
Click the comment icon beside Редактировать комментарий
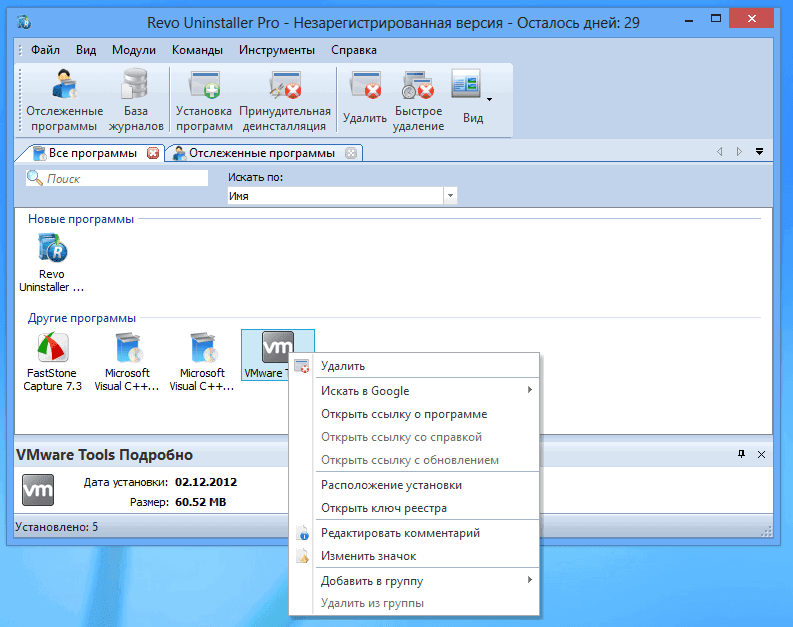tap(302, 533)
